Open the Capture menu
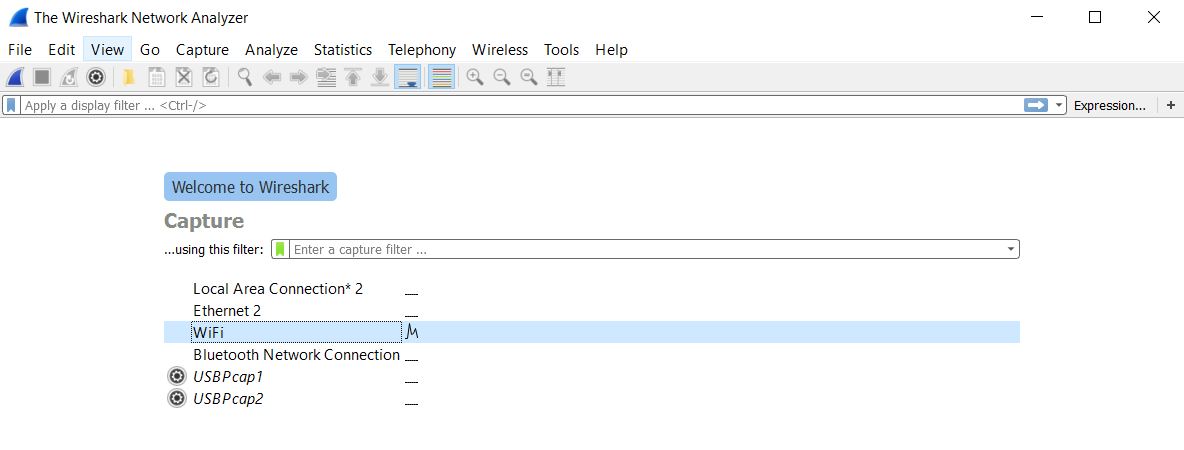This screenshot has width=1184, height=450. pyautogui.click(x=202, y=50)
